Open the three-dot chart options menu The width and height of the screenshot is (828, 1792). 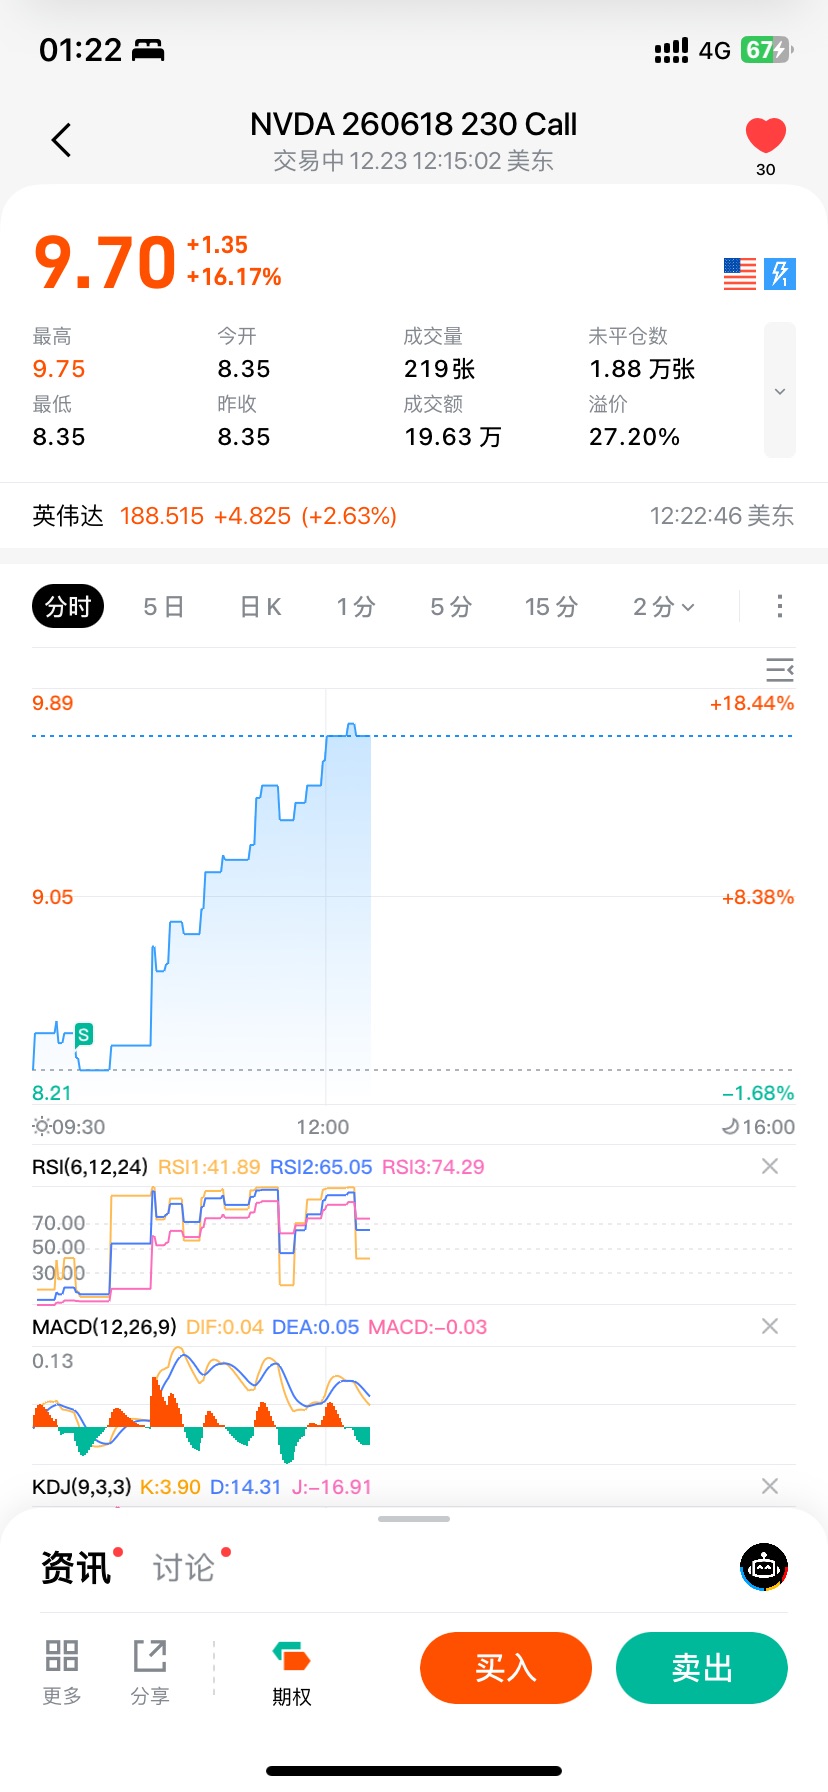pyautogui.click(x=780, y=606)
